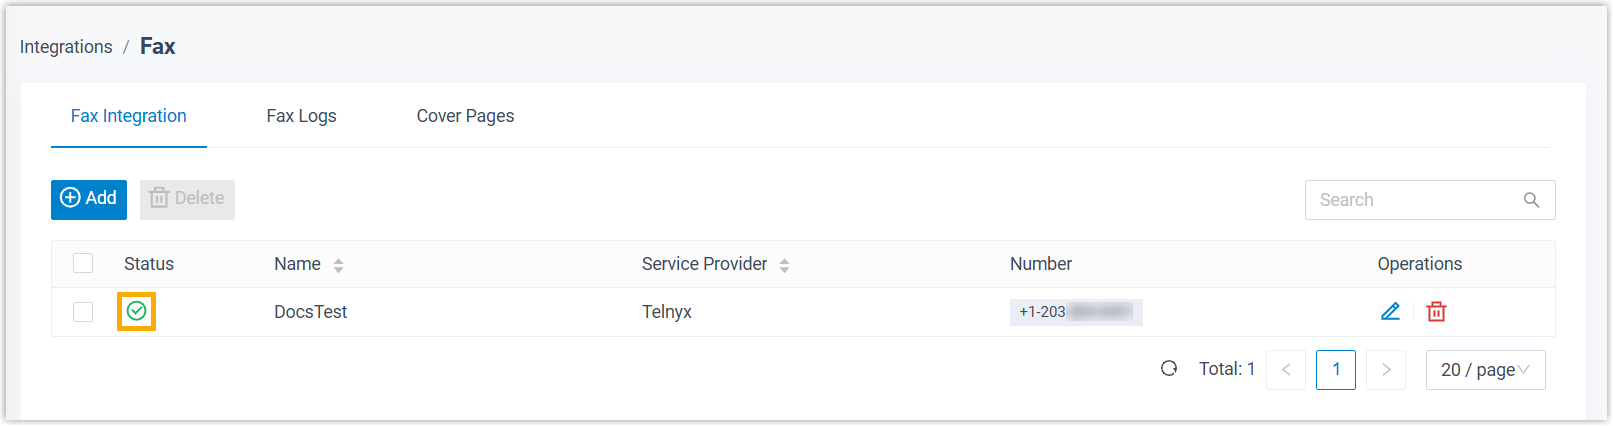This screenshot has width=1613, height=426.
Task: Select page number 1
Action: pyautogui.click(x=1336, y=370)
